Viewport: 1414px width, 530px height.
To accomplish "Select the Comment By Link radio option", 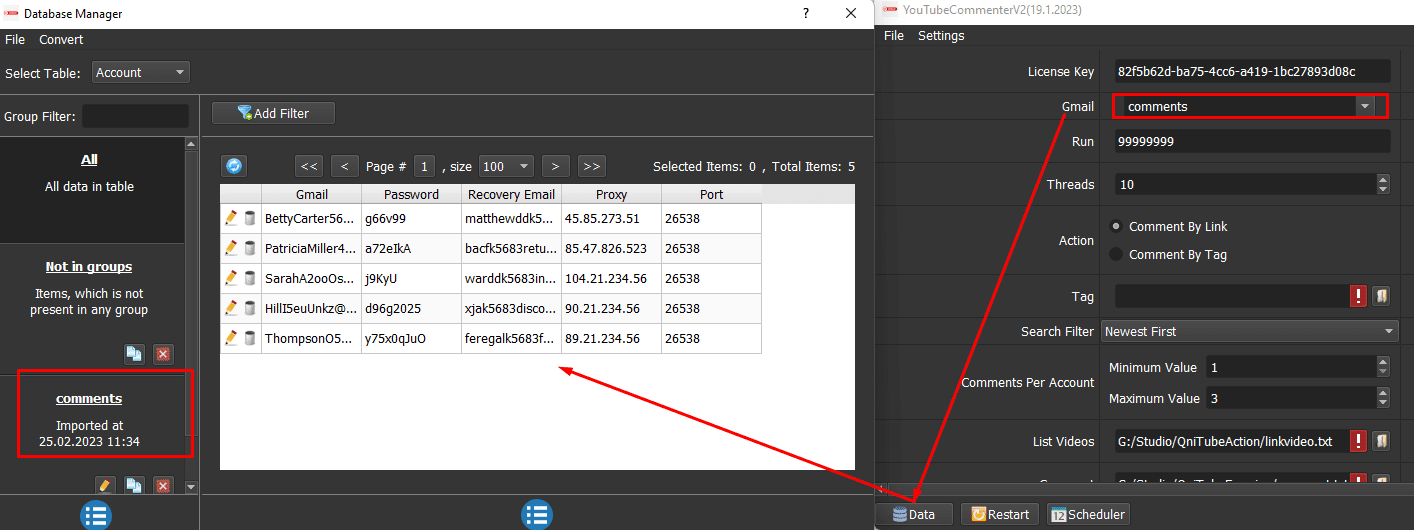I will tap(1116, 226).
